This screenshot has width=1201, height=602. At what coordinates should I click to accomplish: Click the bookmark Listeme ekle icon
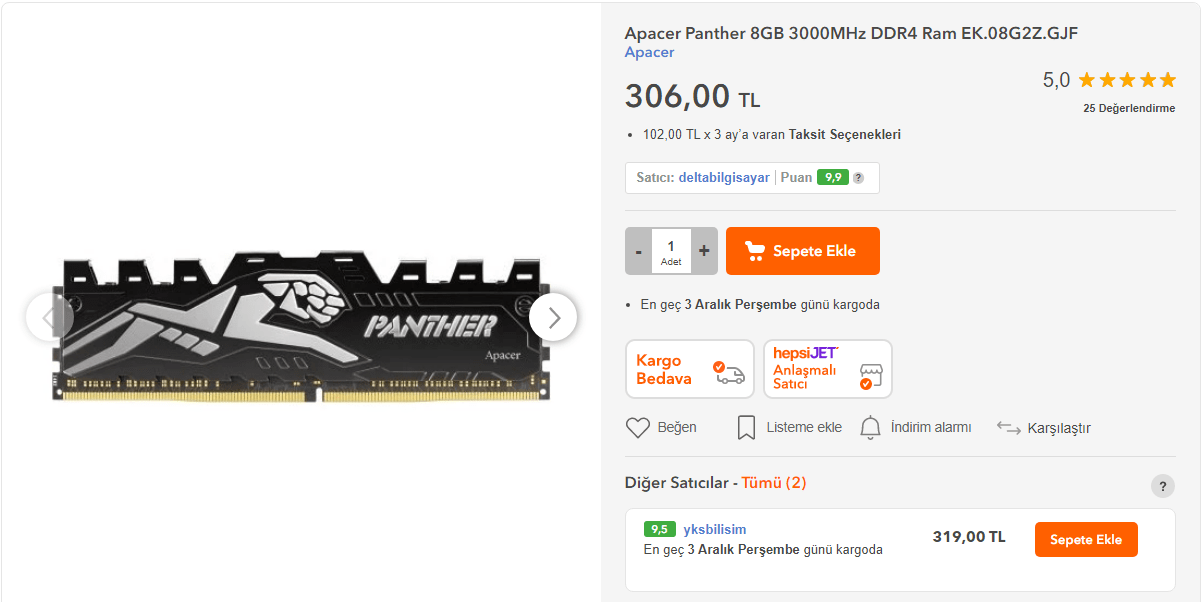coord(746,428)
